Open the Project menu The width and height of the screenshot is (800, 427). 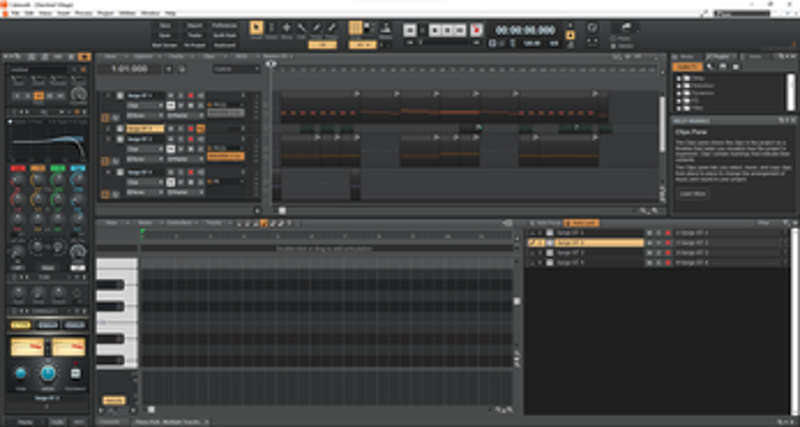click(x=105, y=13)
